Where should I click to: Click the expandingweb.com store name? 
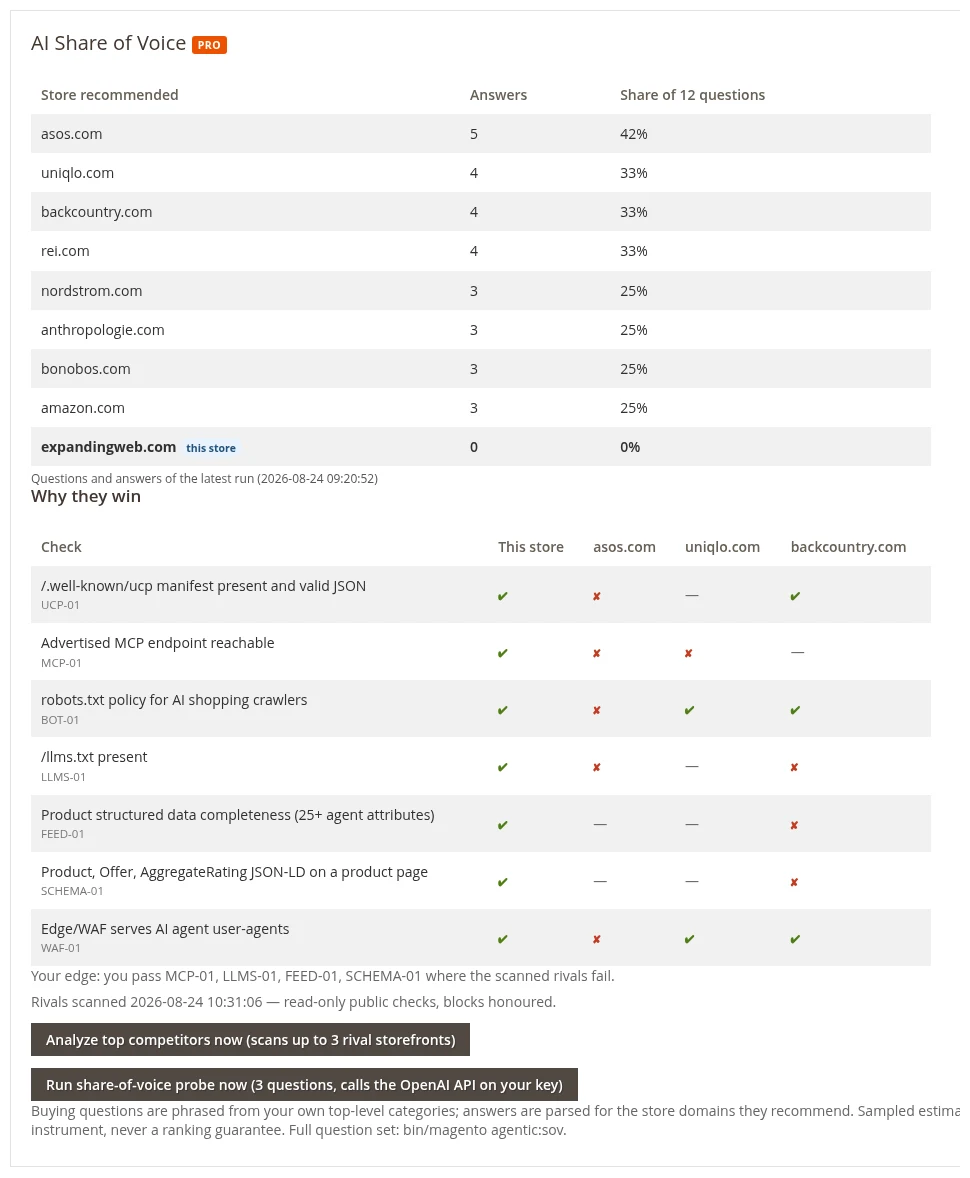click(108, 447)
